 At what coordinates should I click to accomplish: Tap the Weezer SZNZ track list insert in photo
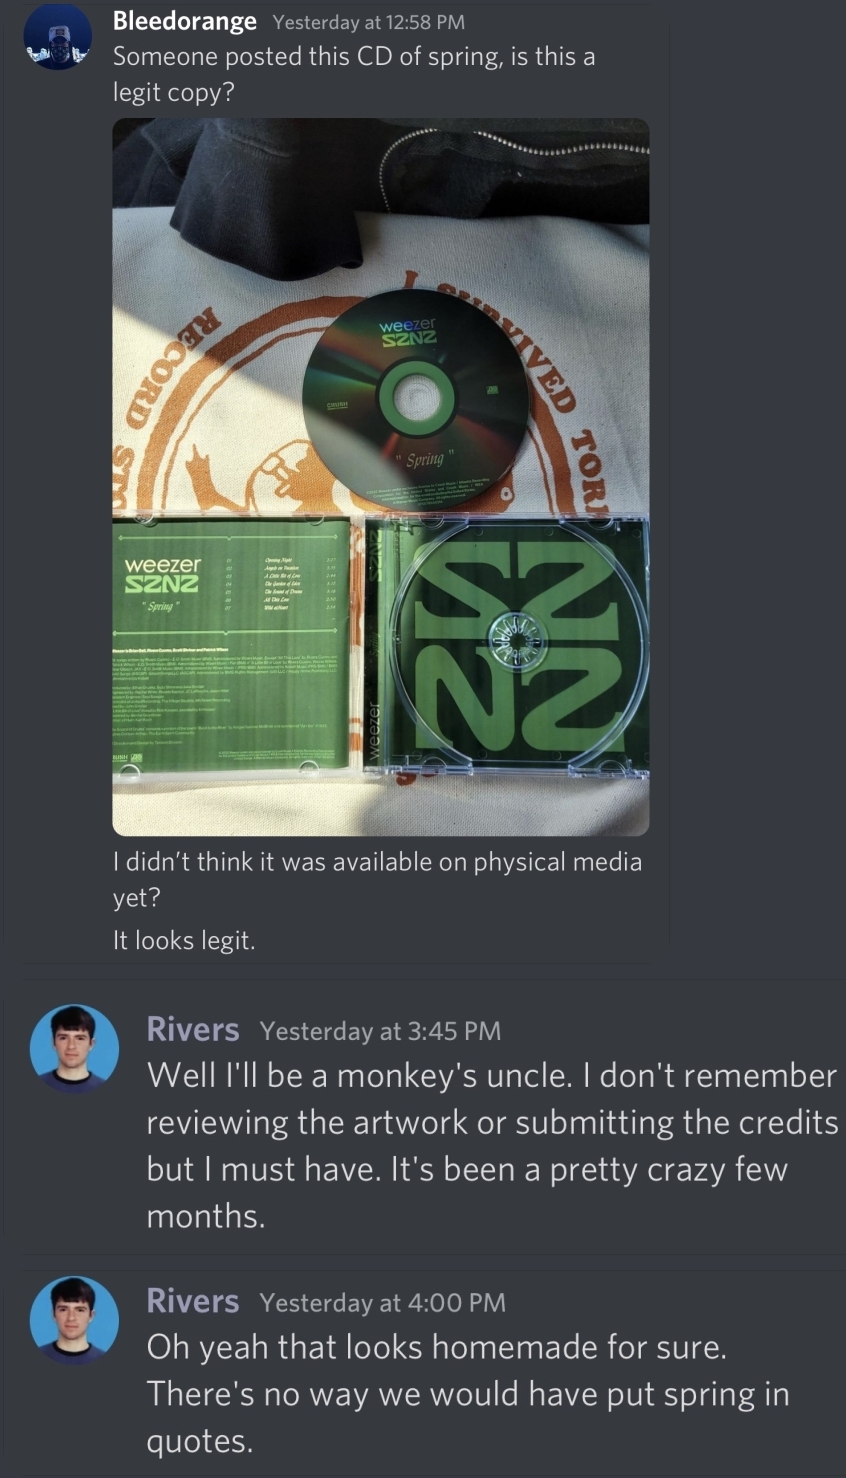point(232,643)
